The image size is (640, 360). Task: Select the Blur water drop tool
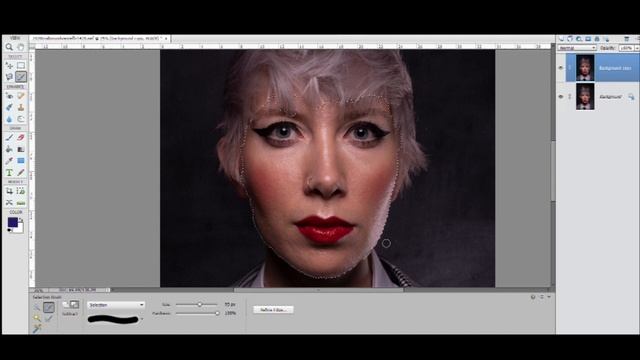point(9,119)
